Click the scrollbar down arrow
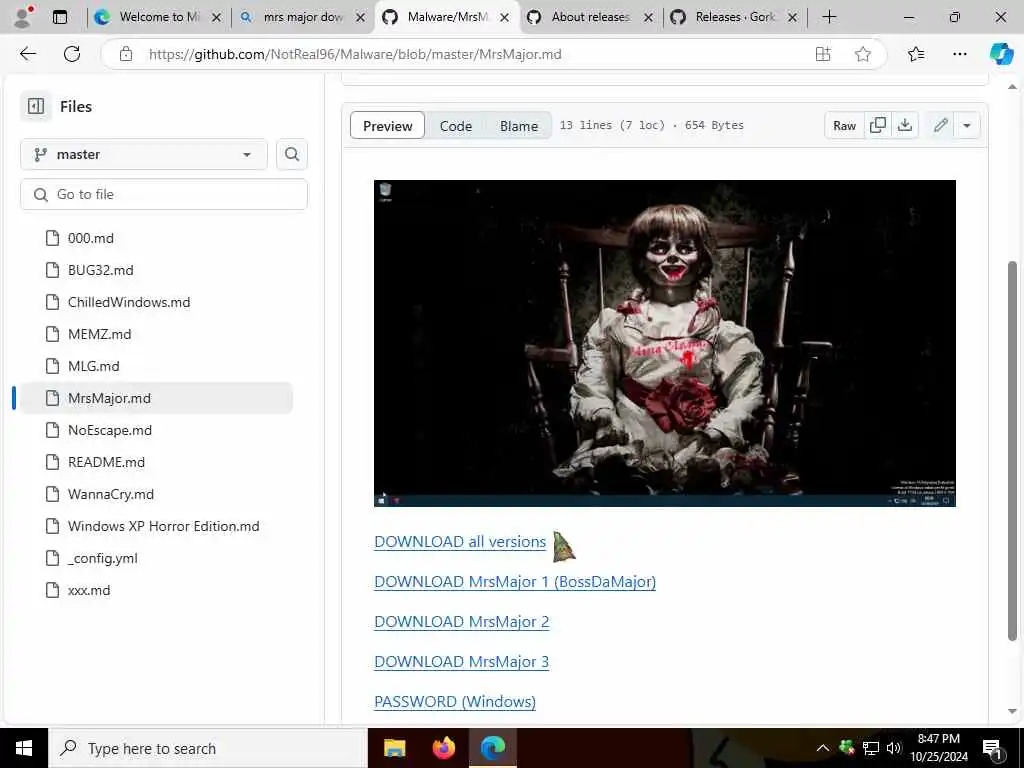Screen dimensions: 1024x768 [x=1012, y=712]
